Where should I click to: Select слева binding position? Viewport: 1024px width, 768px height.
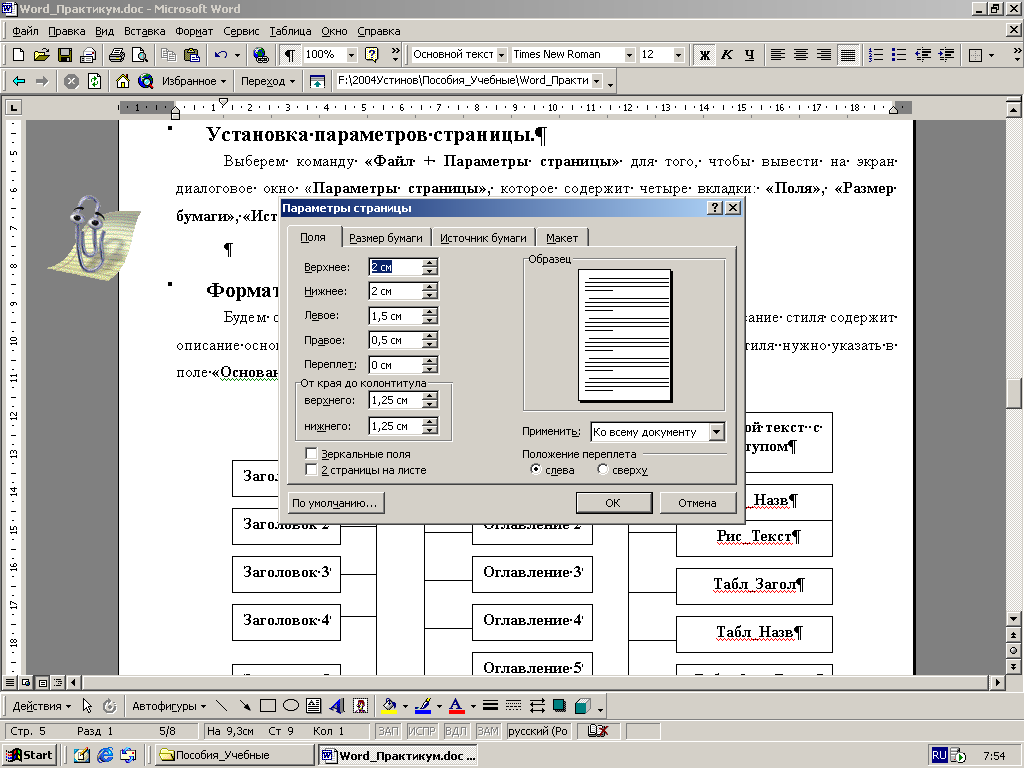536,470
